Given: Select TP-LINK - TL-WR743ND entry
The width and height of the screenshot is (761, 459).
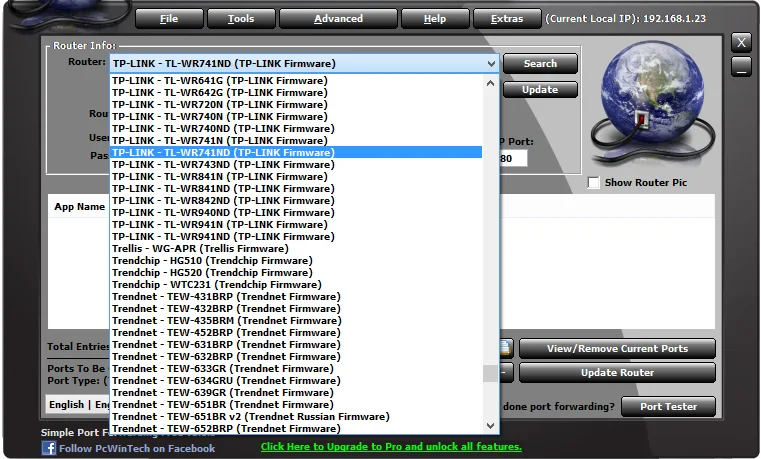Looking at the screenshot, I should tap(296, 164).
